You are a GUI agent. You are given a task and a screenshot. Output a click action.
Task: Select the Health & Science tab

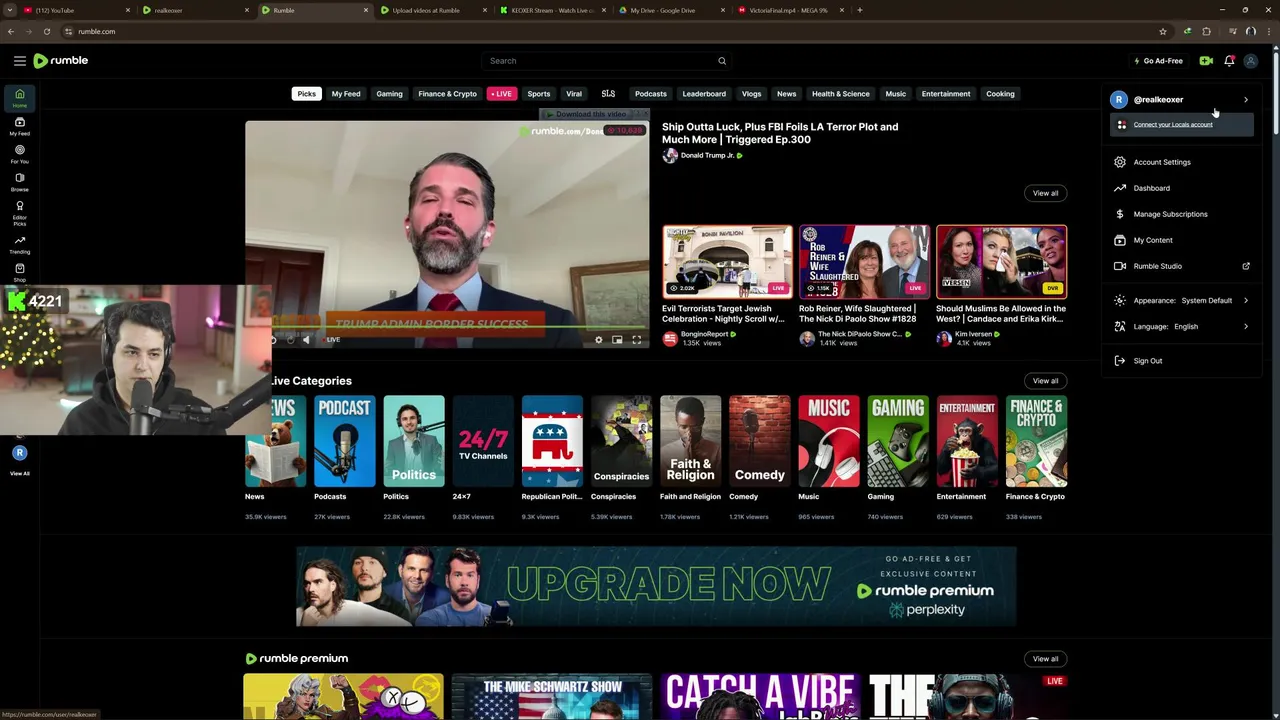[840, 94]
